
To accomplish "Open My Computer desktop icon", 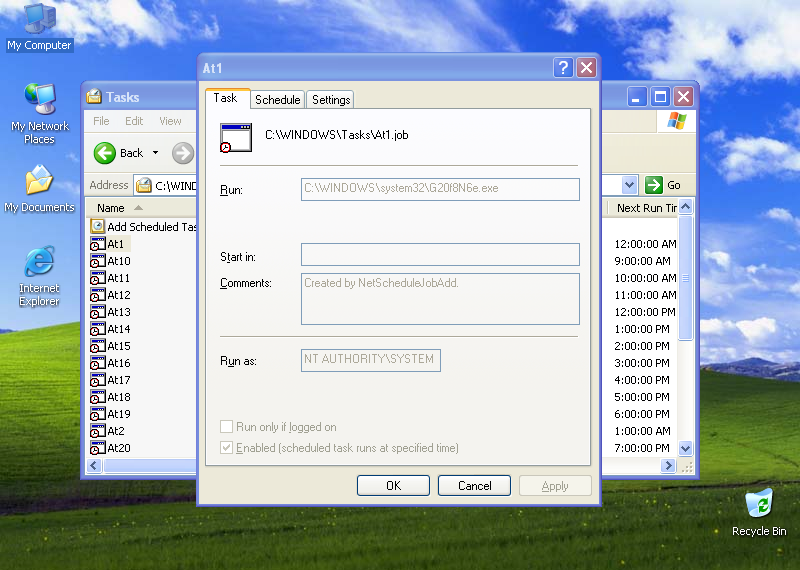I will [39, 27].
